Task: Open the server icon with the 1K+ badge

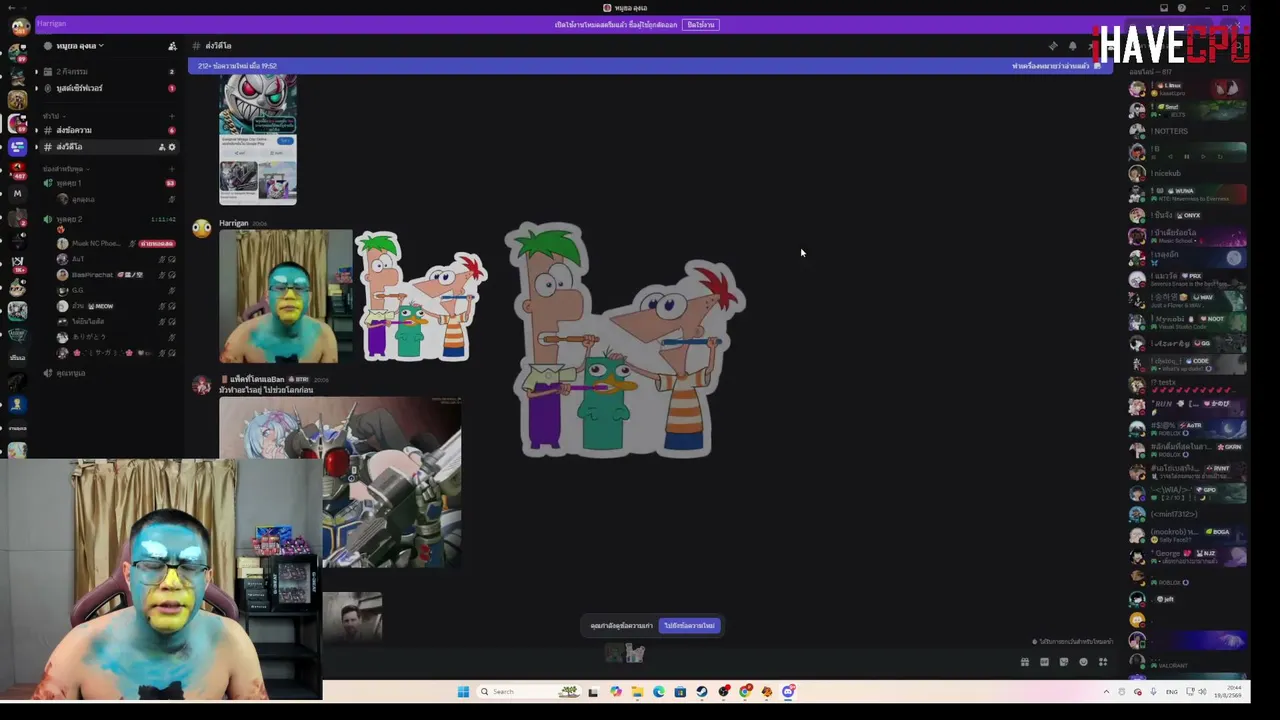Action: (x=17, y=263)
